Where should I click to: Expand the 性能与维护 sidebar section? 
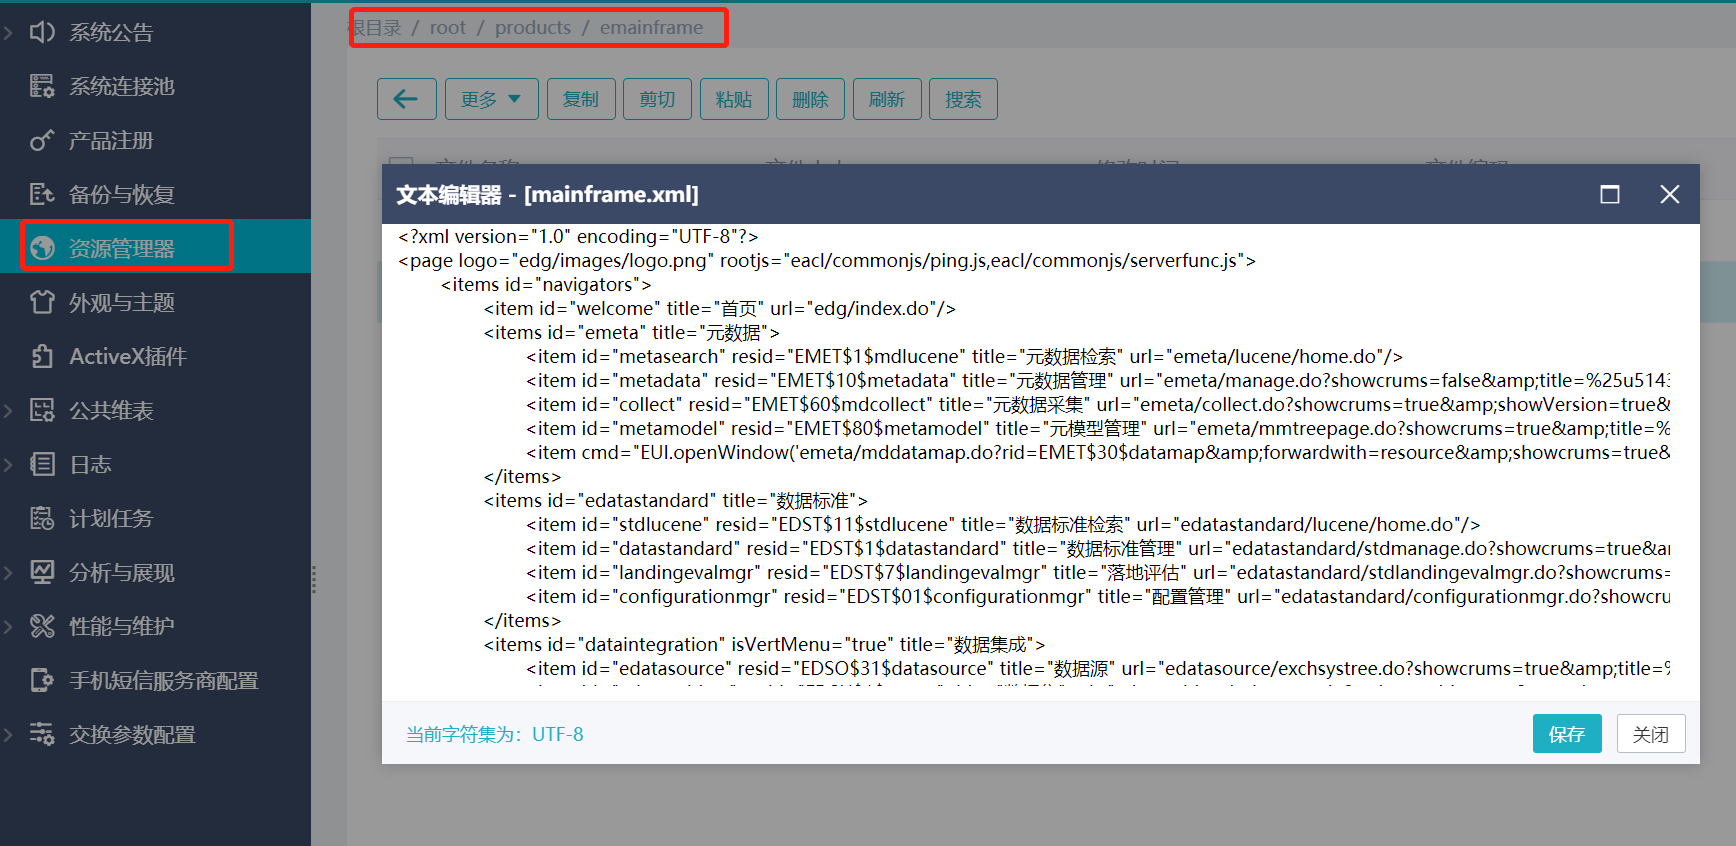tap(9, 626)
